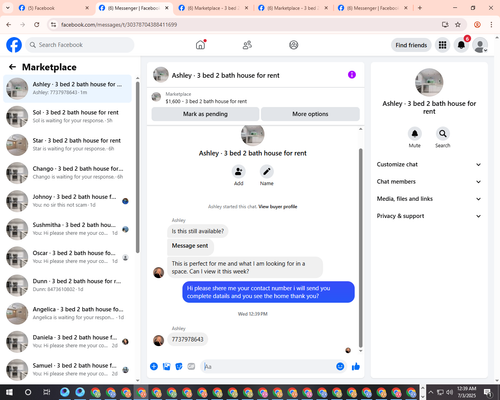The height and width of the screenshot is (400, 500).
Task: Click the Search Facebook input field
Action: 80,45
